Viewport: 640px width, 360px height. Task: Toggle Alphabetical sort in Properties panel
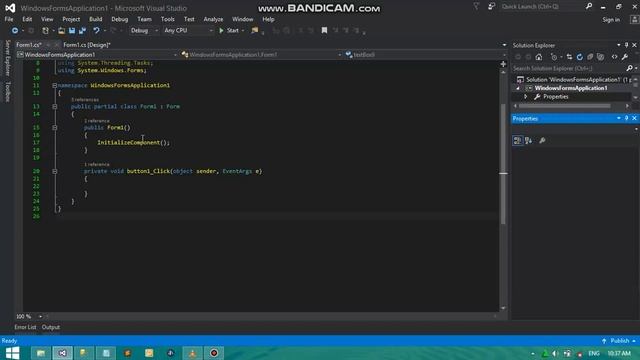click(529, 141)
